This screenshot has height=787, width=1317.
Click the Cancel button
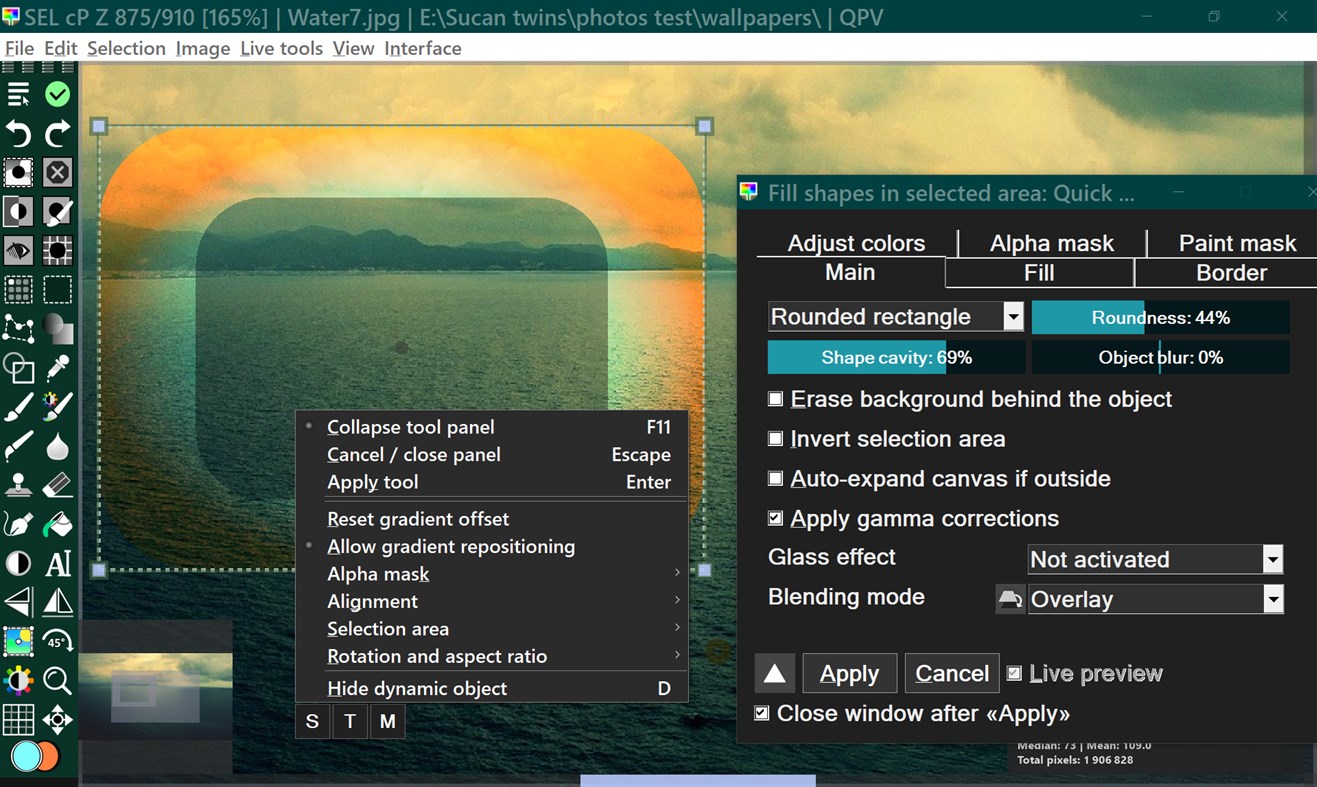point(951,673)
